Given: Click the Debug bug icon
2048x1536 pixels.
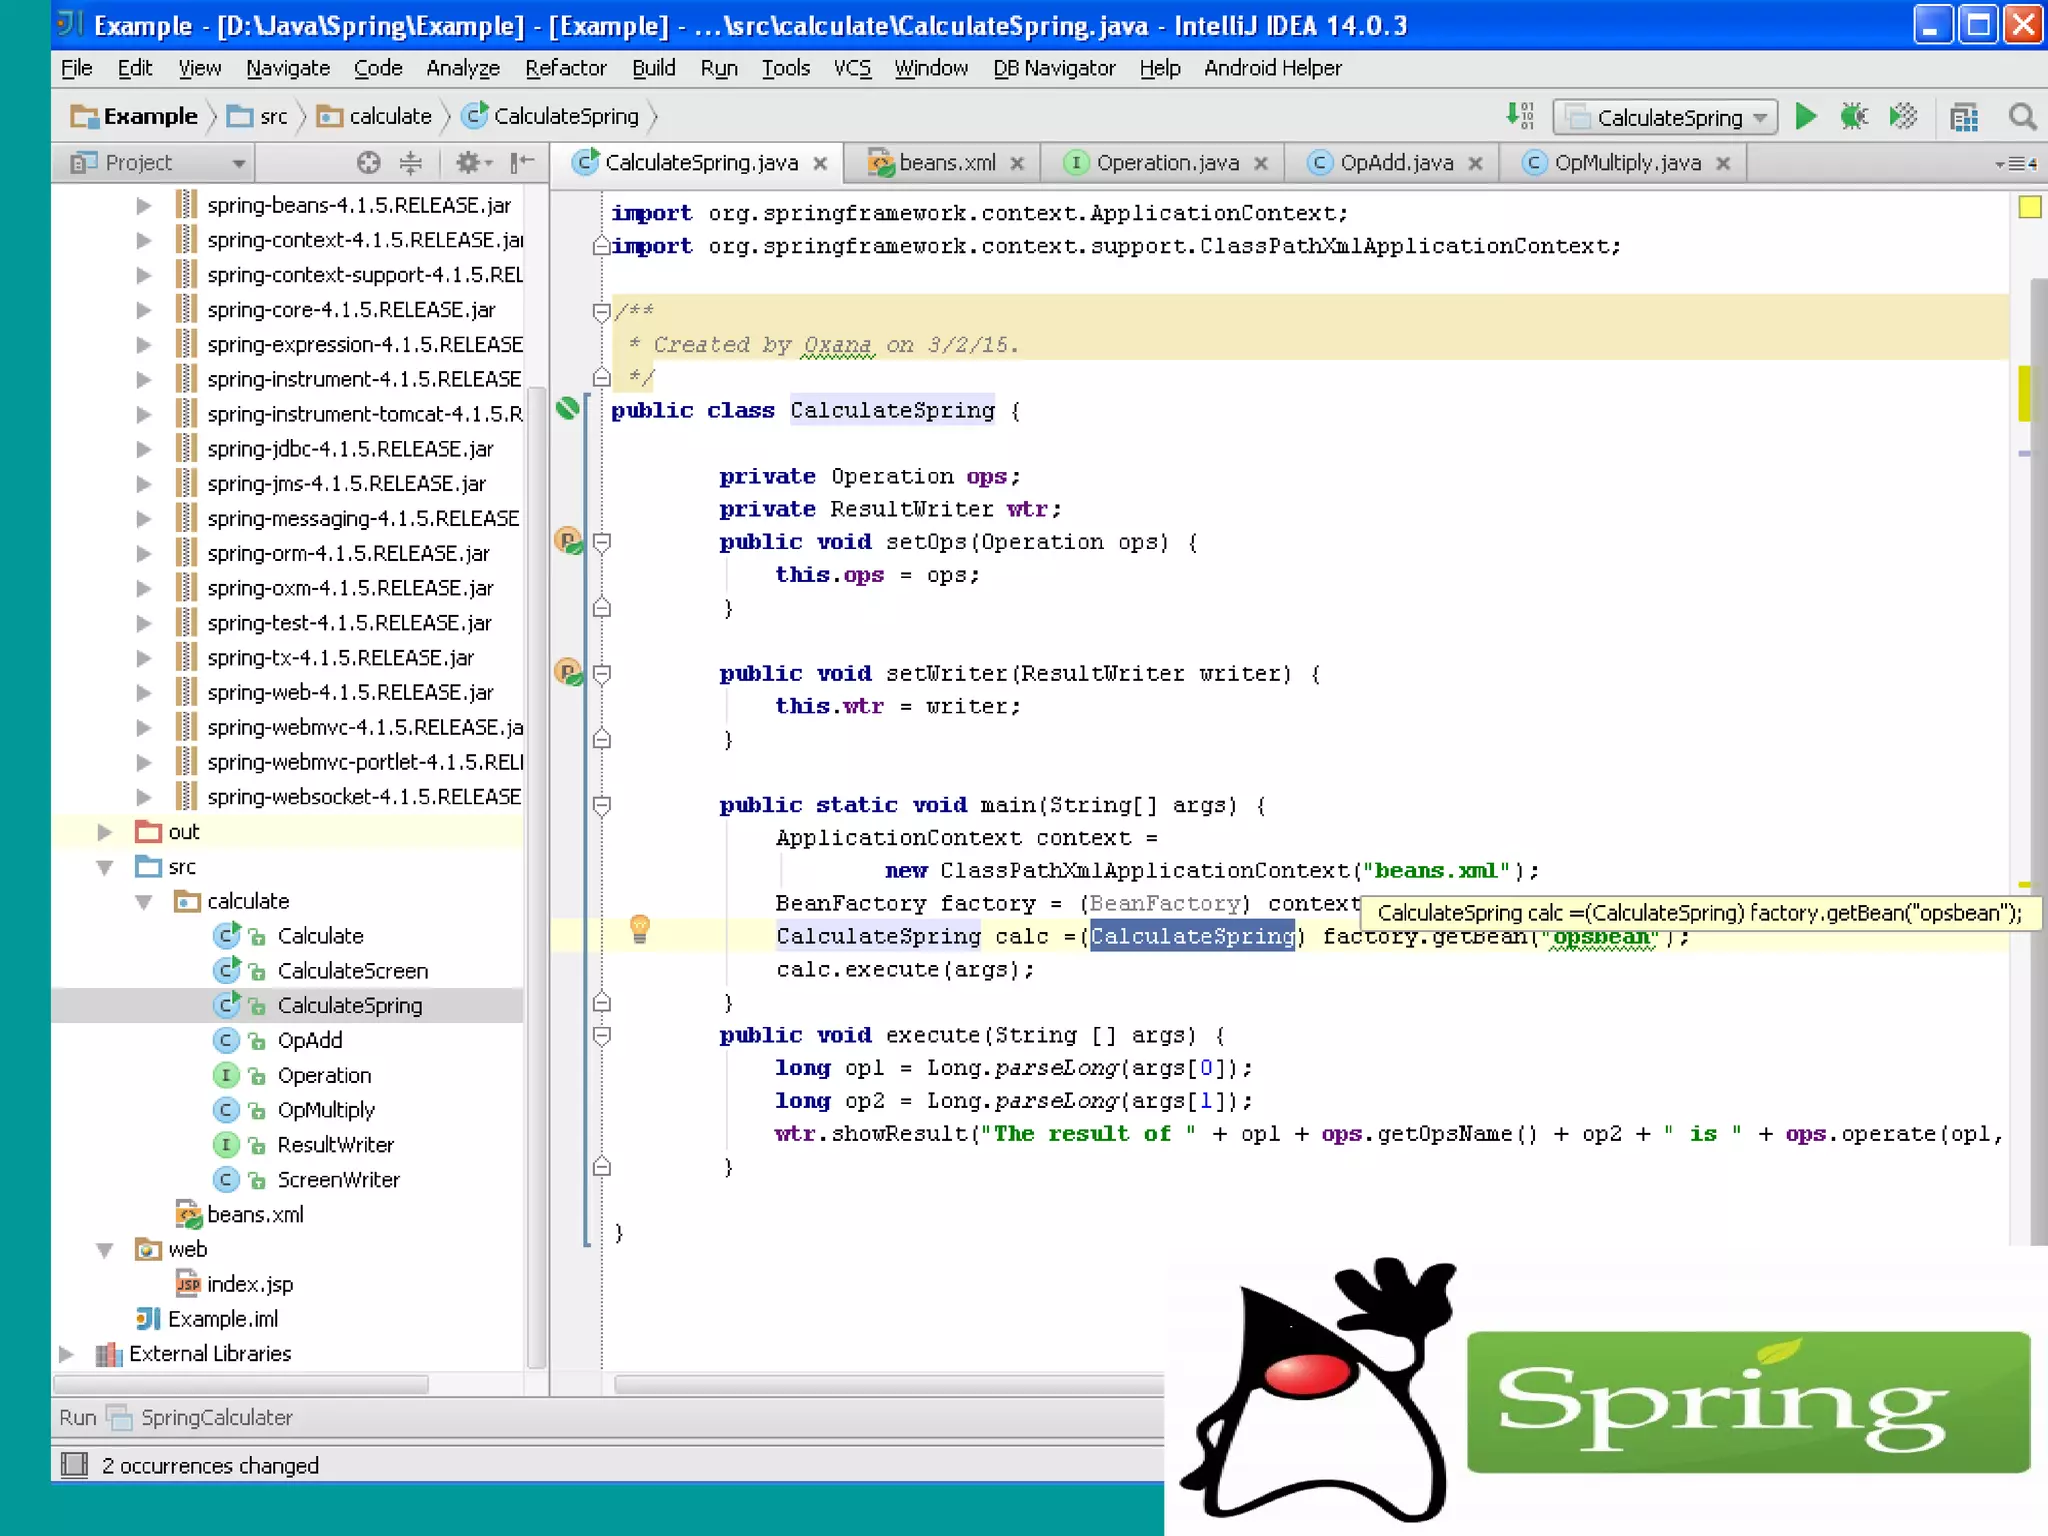Looking at the screenshot, I should coord(1854,117).
